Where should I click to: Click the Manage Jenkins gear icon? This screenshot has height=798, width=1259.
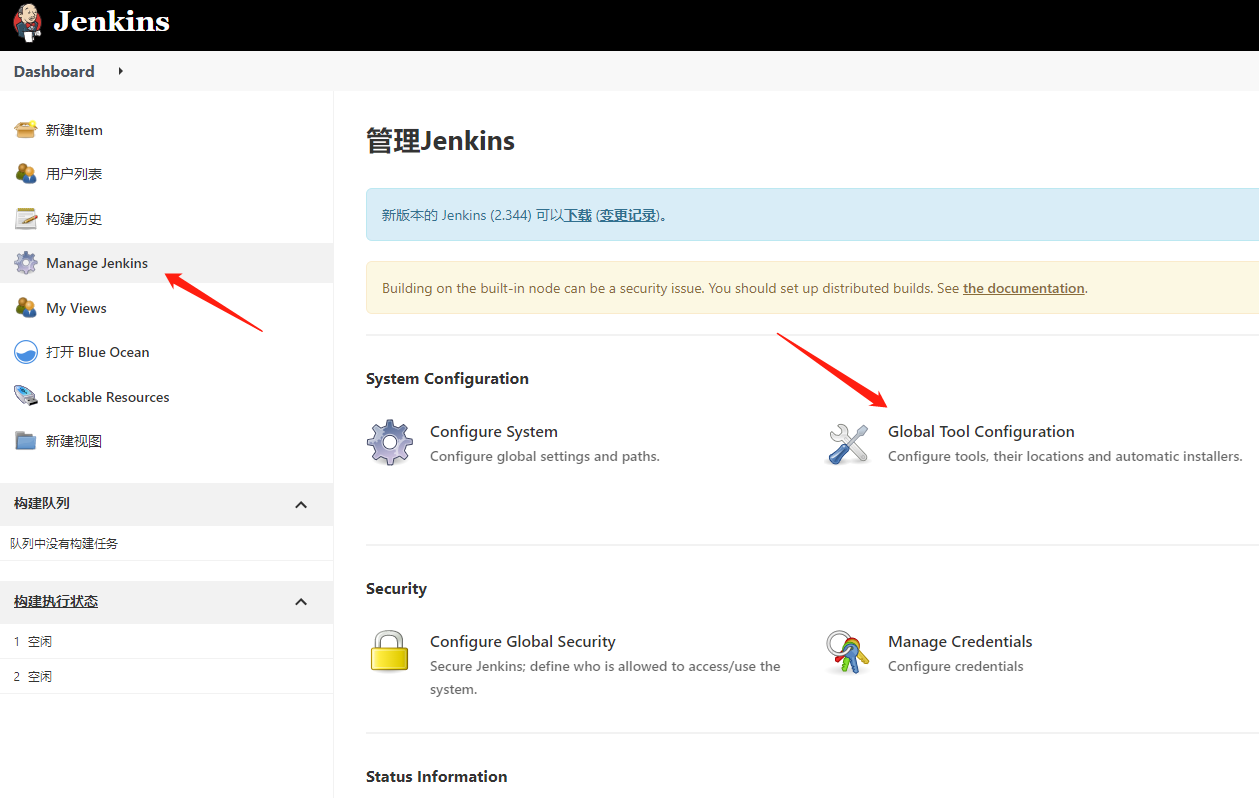pos(26,262)
